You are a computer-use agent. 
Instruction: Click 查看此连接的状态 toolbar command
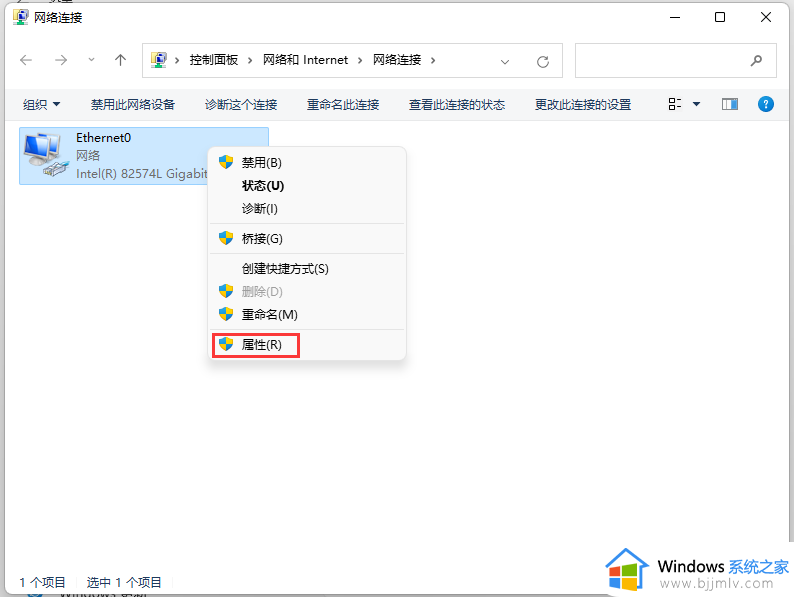pos(457,105)
